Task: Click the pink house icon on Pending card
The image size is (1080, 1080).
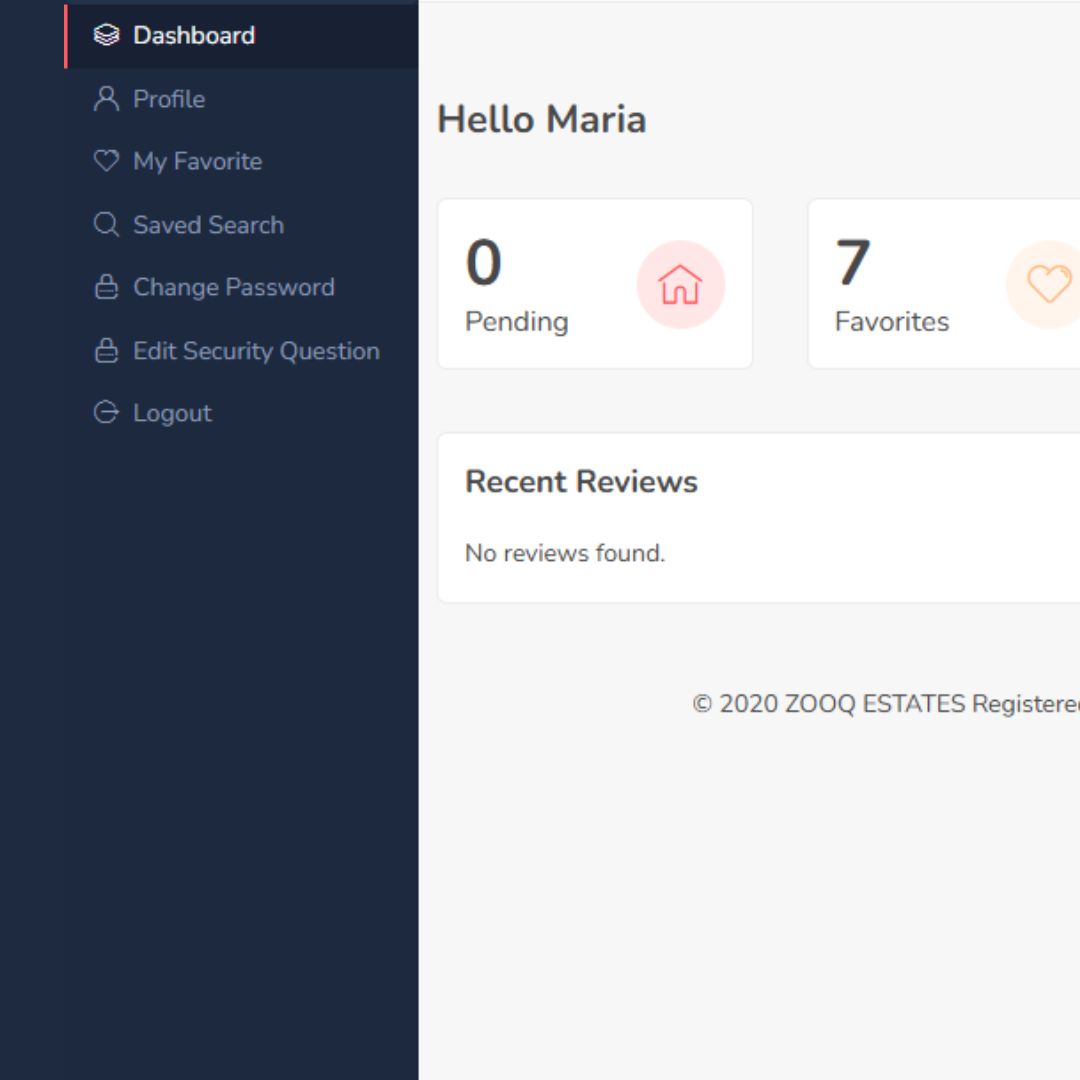Action: (x=680, y=284)
